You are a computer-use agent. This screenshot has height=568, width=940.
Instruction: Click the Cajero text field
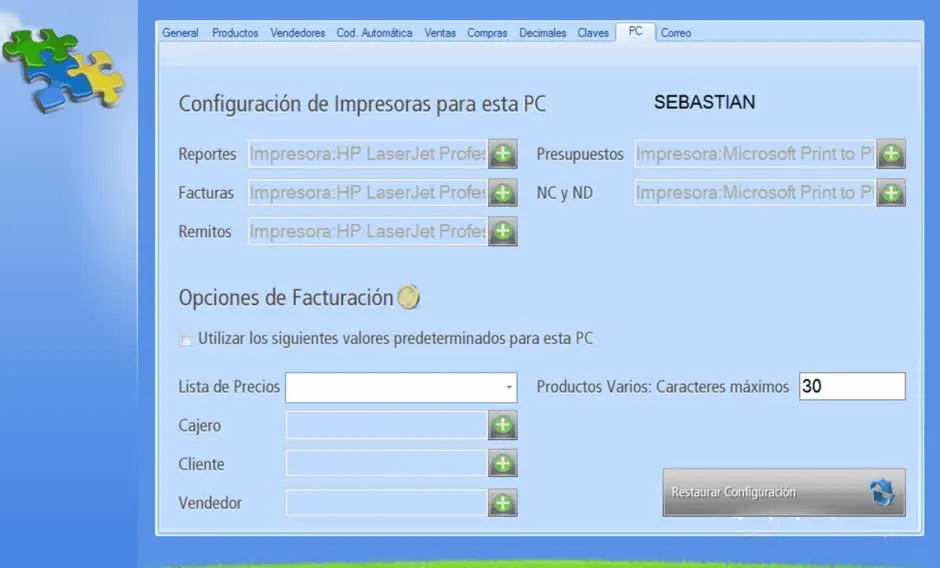(x=387, y=425)
